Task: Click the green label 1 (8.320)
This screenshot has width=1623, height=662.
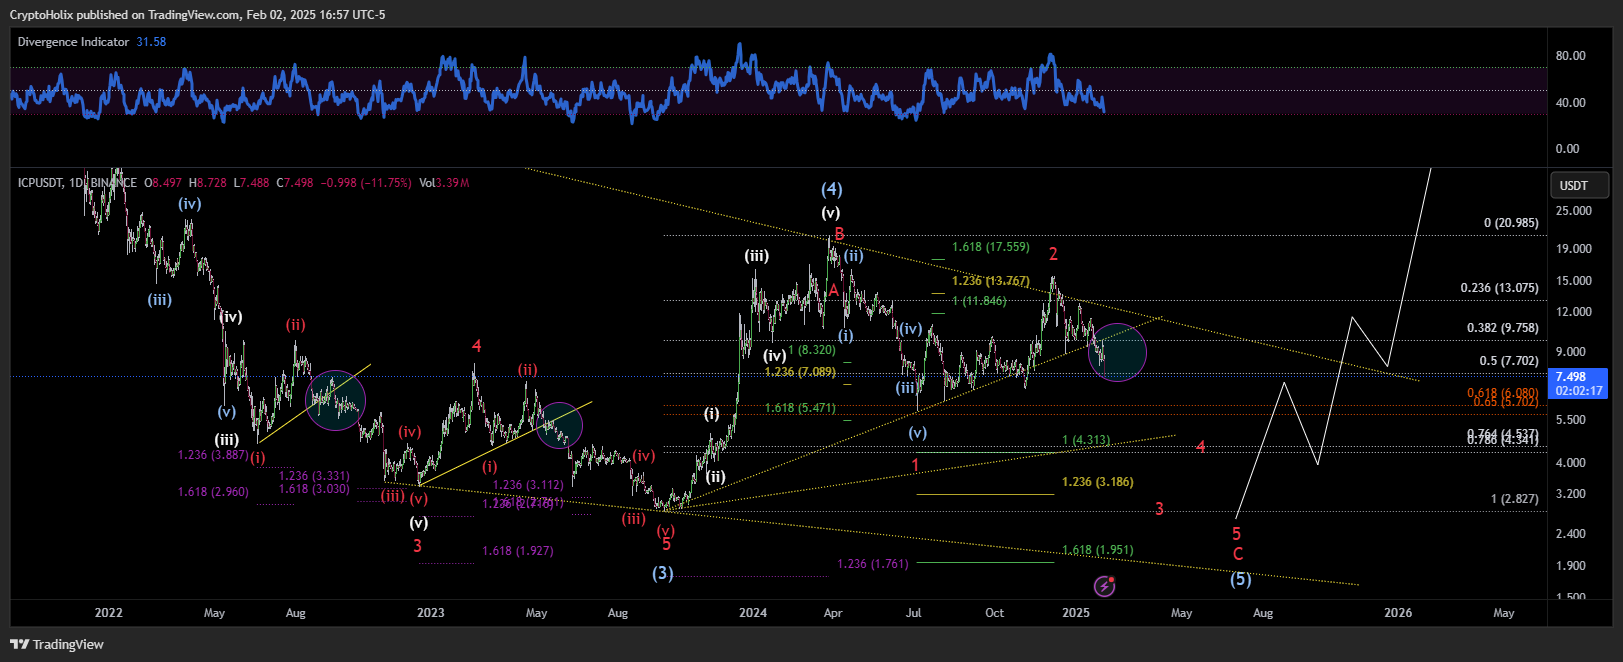Action: (811, 350)
